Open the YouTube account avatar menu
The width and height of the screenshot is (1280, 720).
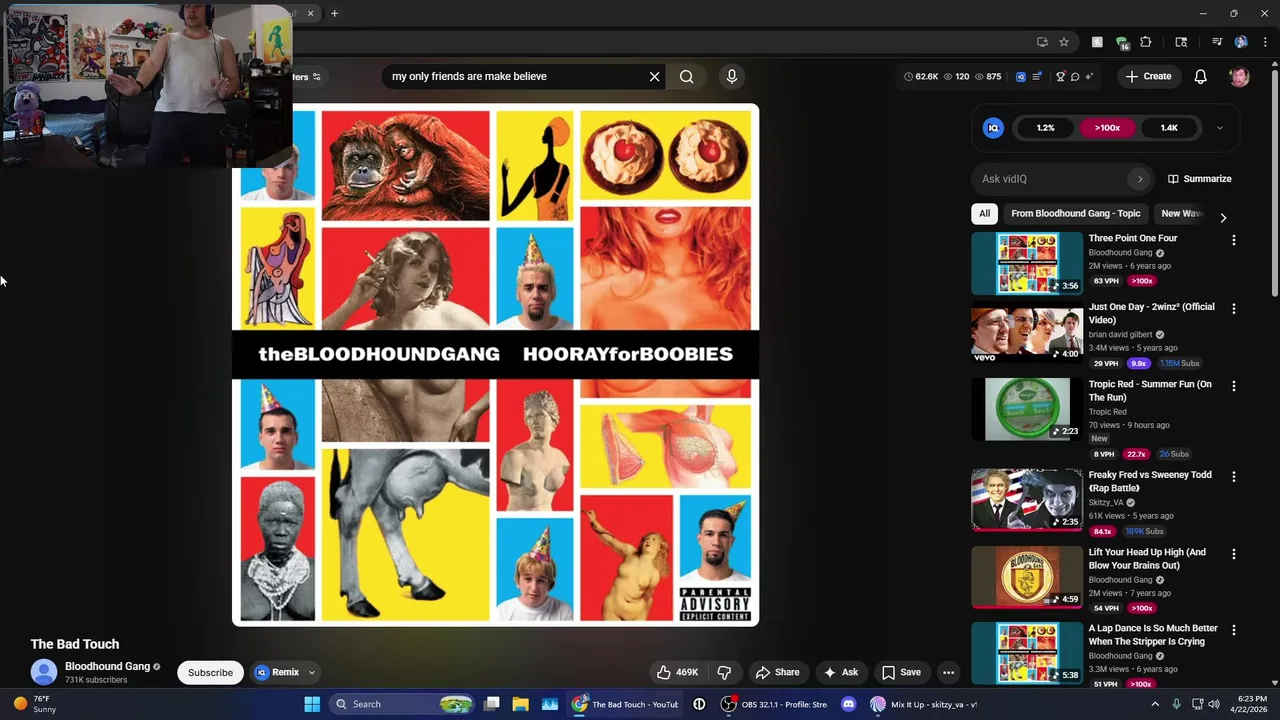(1239, 76)
